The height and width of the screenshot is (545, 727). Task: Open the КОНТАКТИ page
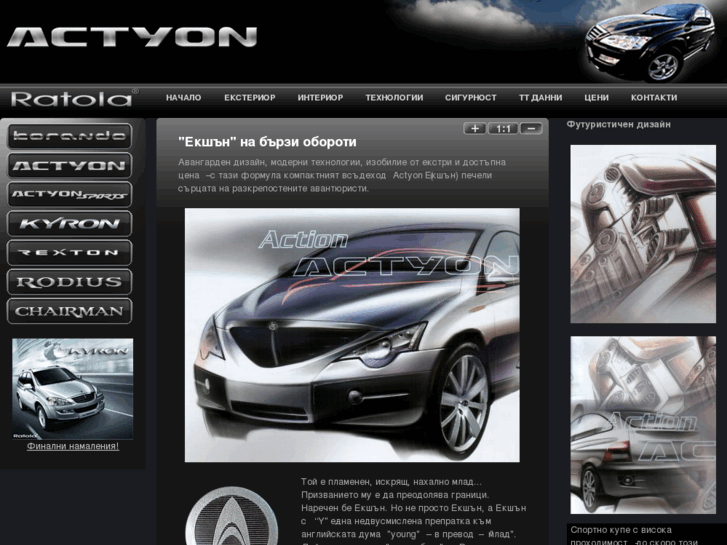tap(654, 98)
